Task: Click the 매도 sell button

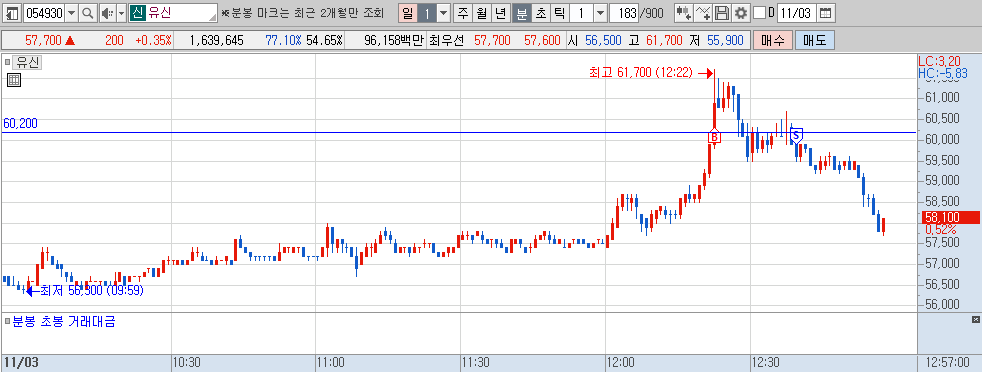Action: coord(814,41)
